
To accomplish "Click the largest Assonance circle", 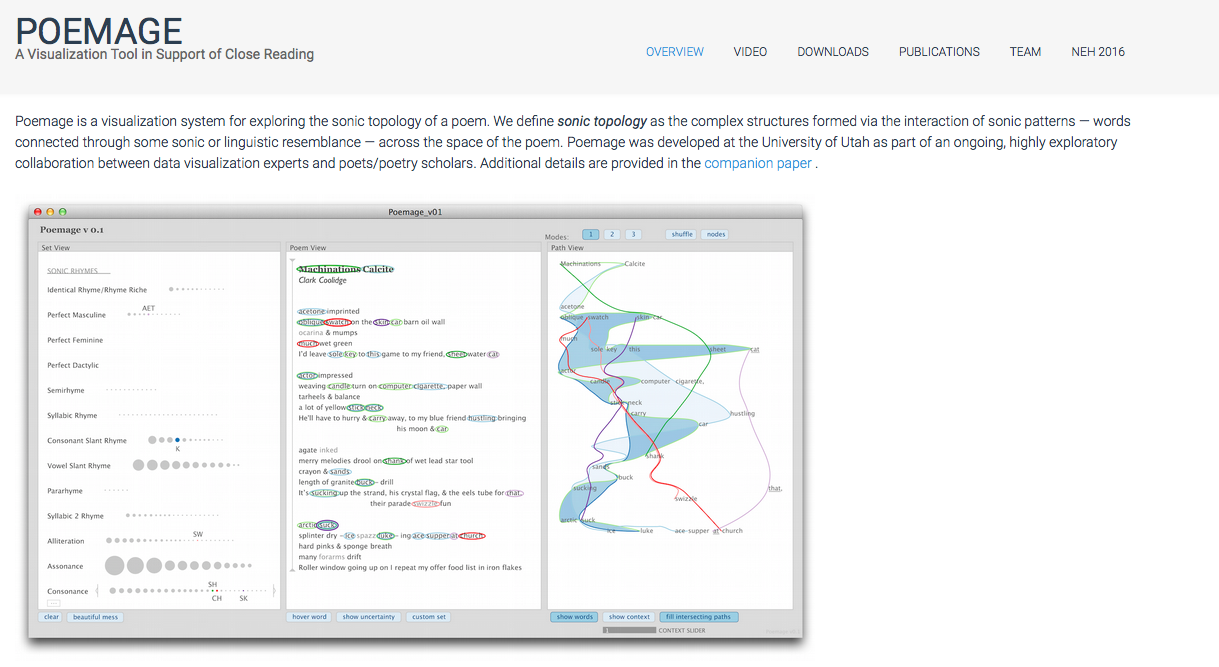I will (x=115, y=565).
